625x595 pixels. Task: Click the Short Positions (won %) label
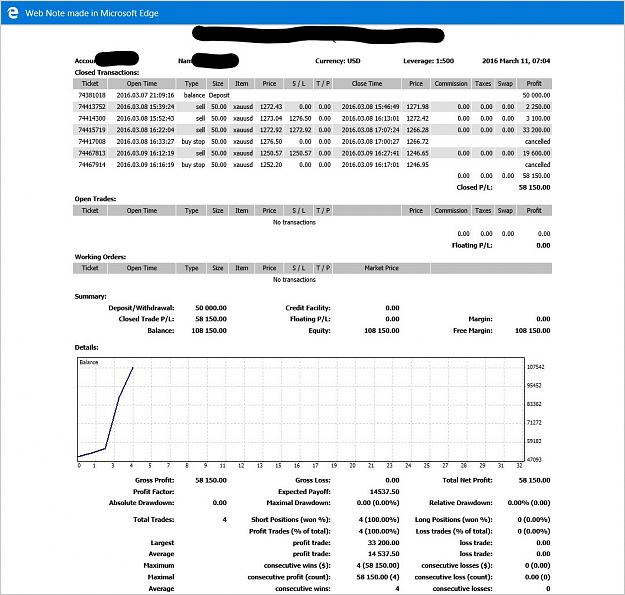click(x=291, y=520)
